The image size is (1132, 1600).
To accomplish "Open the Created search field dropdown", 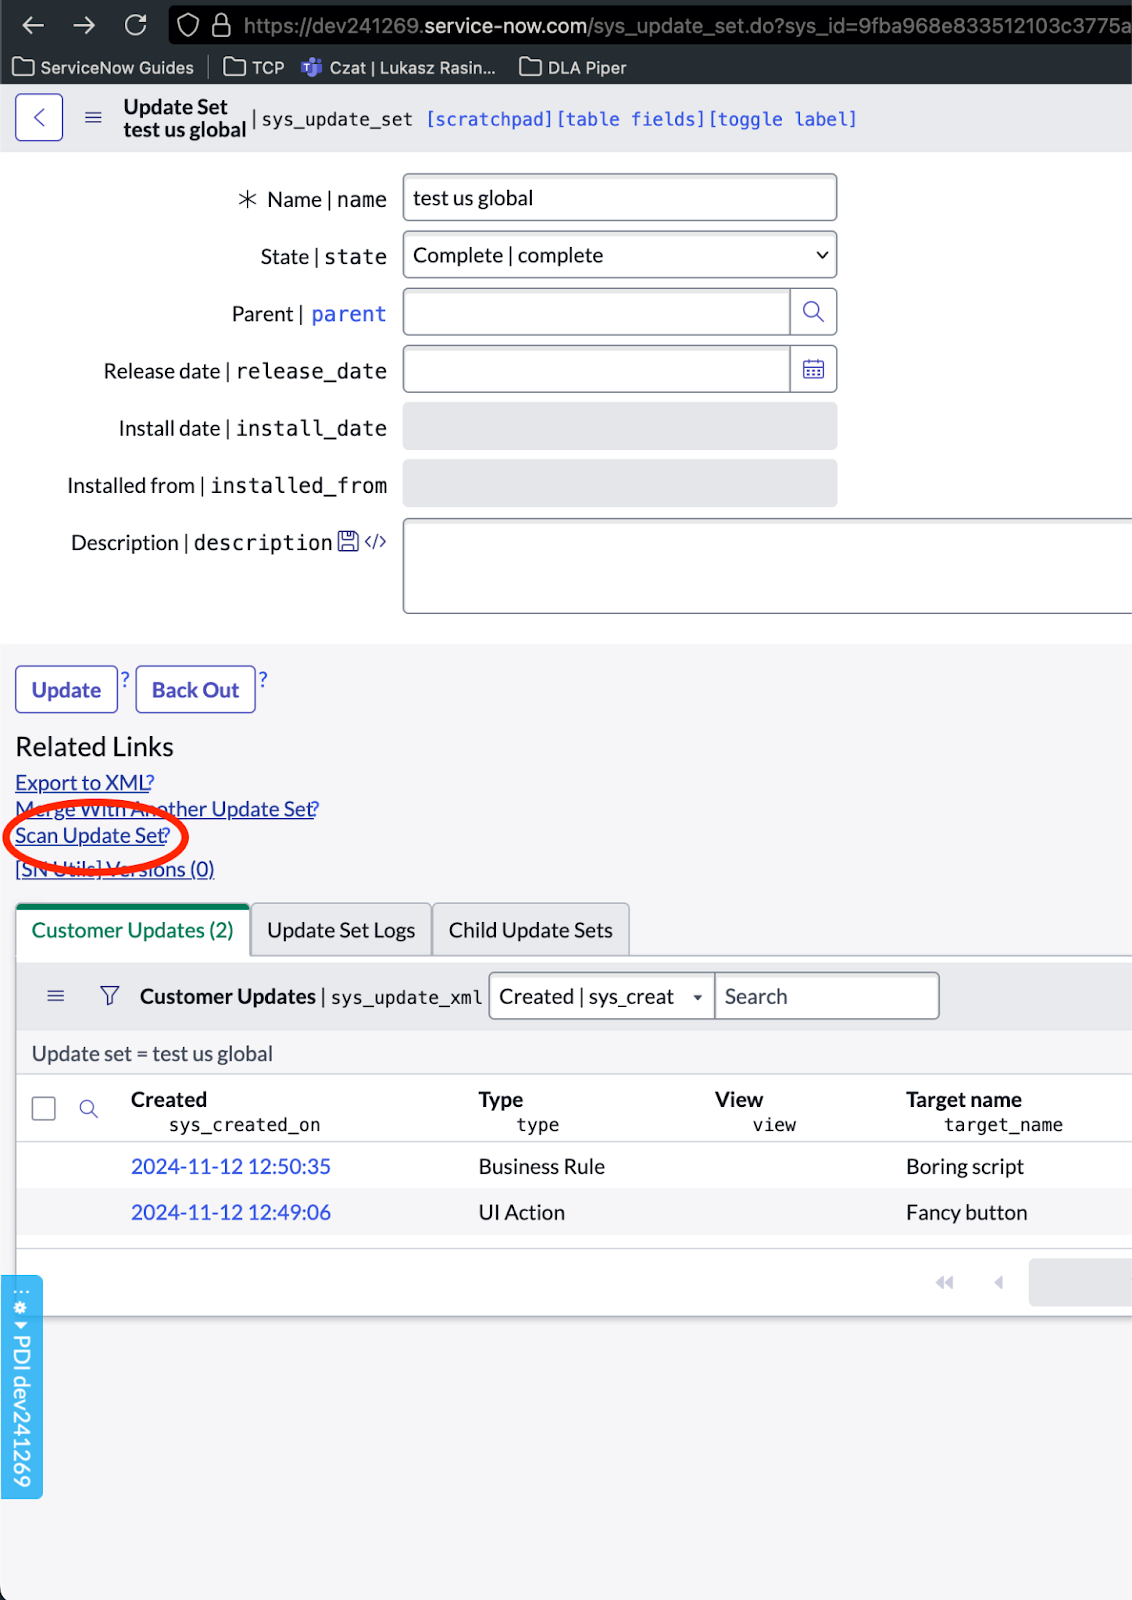I will (601, 996).
